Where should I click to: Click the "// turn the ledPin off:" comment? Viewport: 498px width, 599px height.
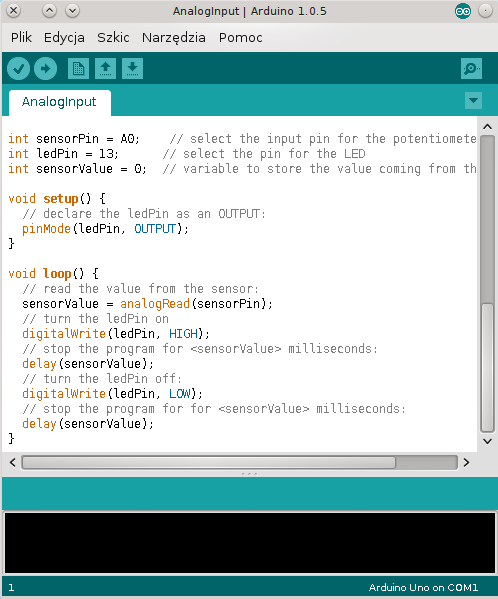coord(102,379)
